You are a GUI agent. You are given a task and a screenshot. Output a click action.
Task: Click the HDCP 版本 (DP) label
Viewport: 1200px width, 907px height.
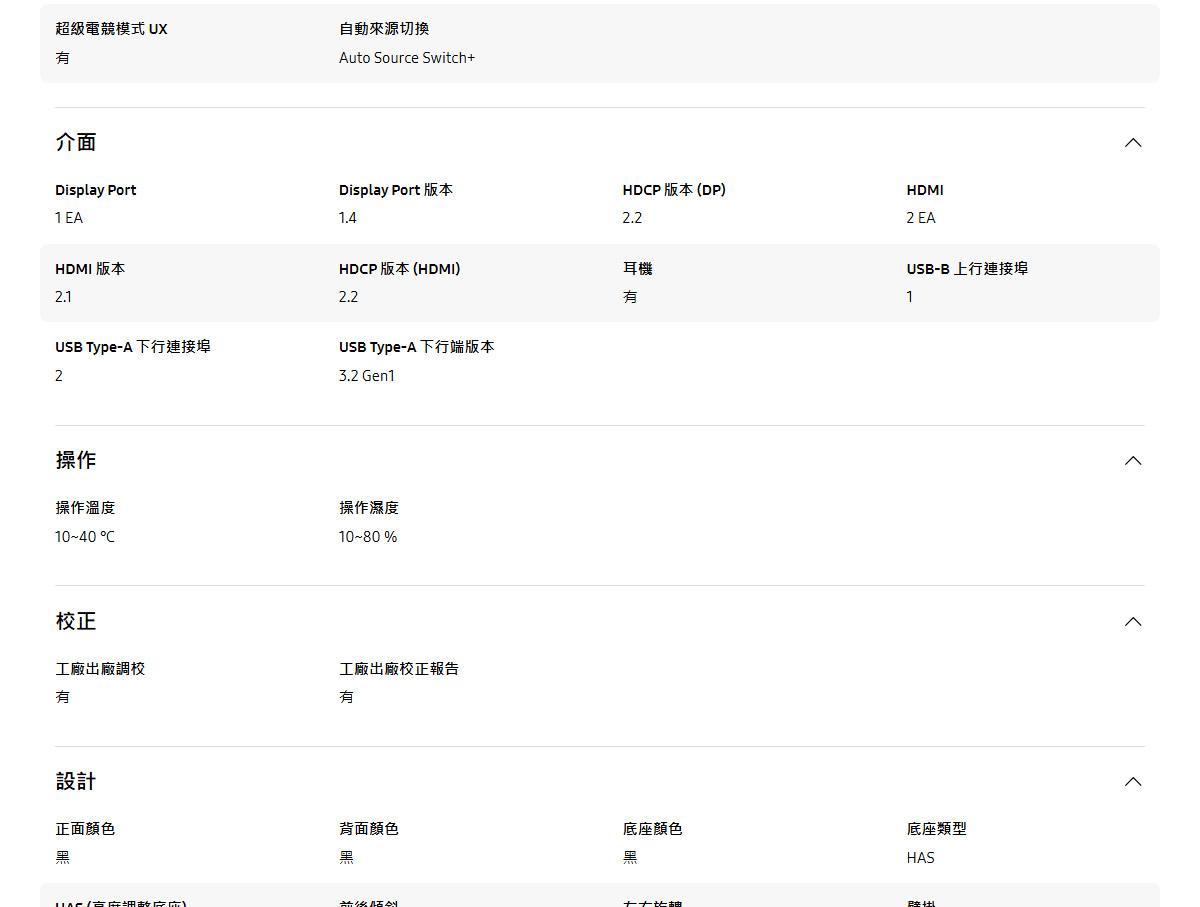pyautogui.click(x=673, y=190)
